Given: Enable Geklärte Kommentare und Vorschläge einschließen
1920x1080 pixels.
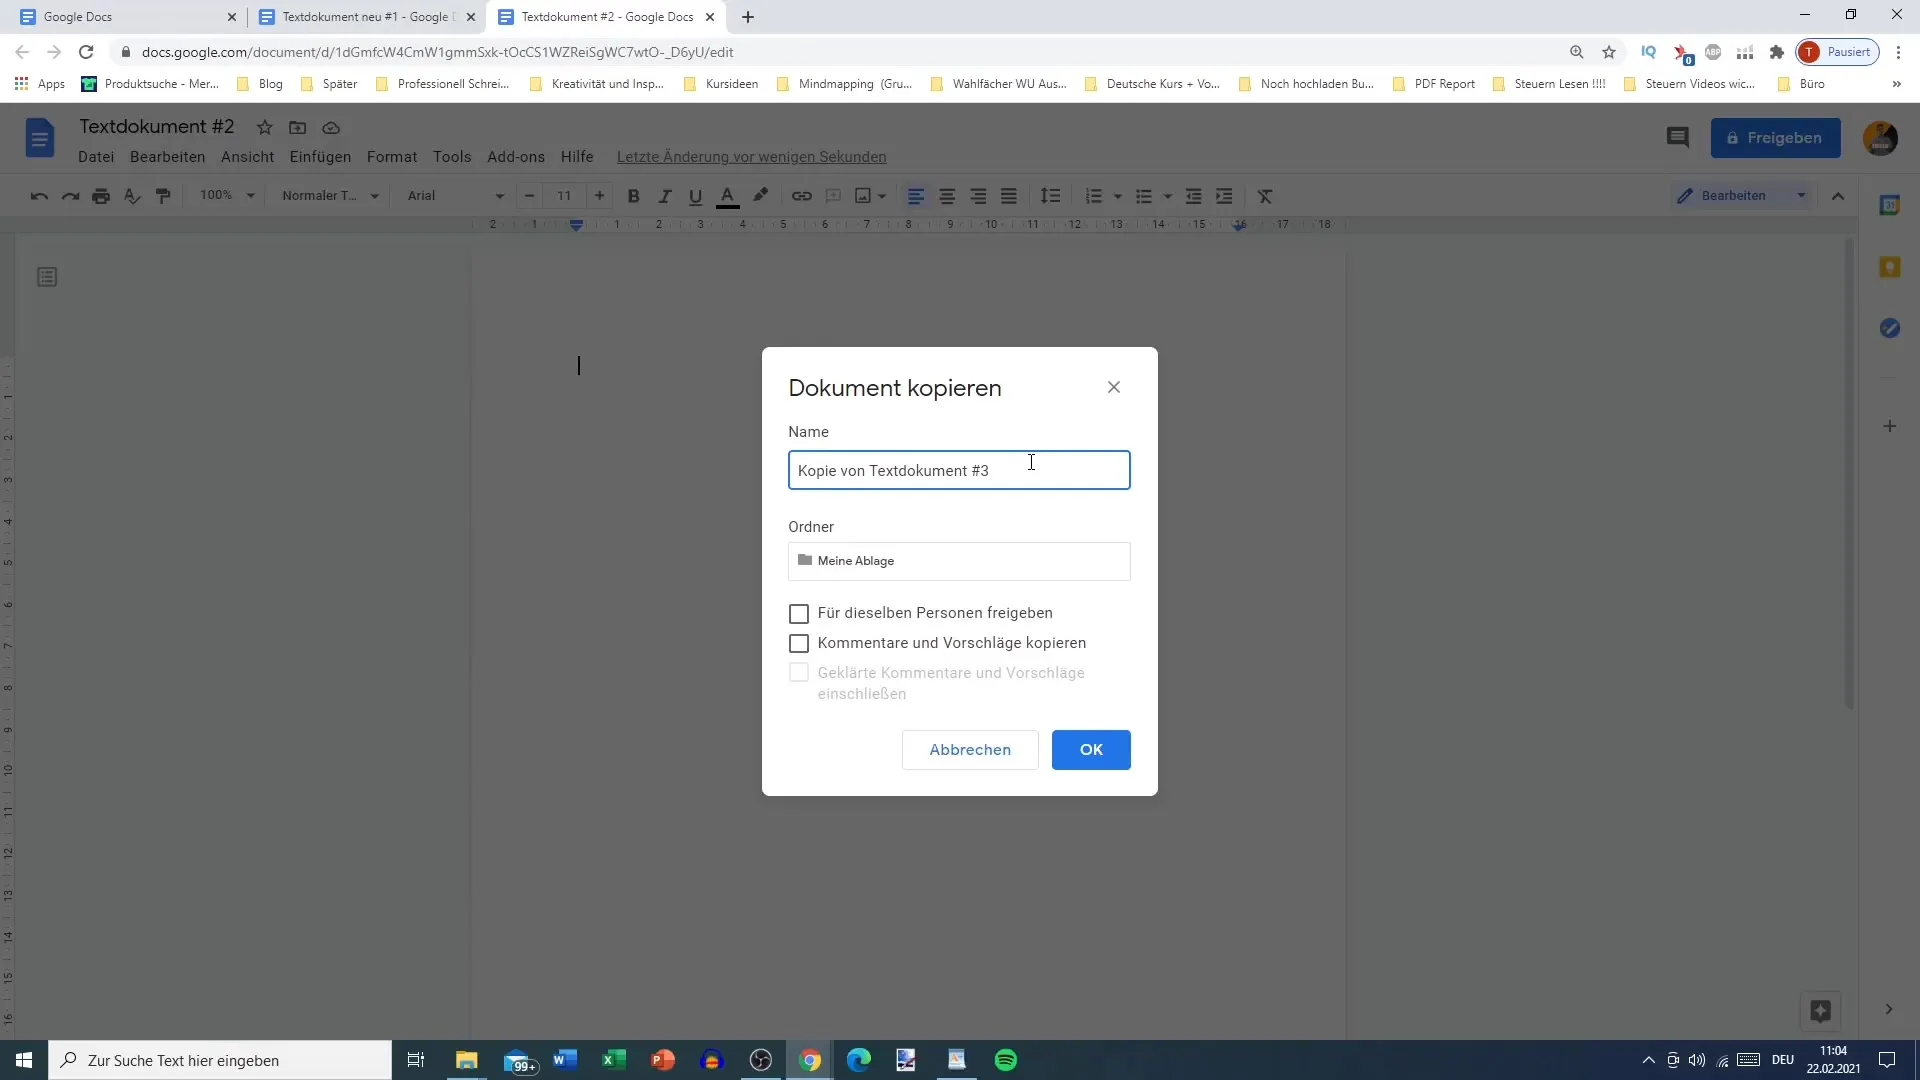Looking at the screenshot, I should (x=799, y=675).
